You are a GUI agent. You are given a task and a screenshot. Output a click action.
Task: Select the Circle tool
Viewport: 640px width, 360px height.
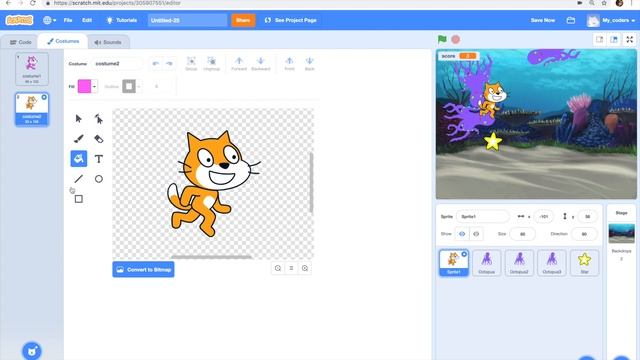coord(98,179)
